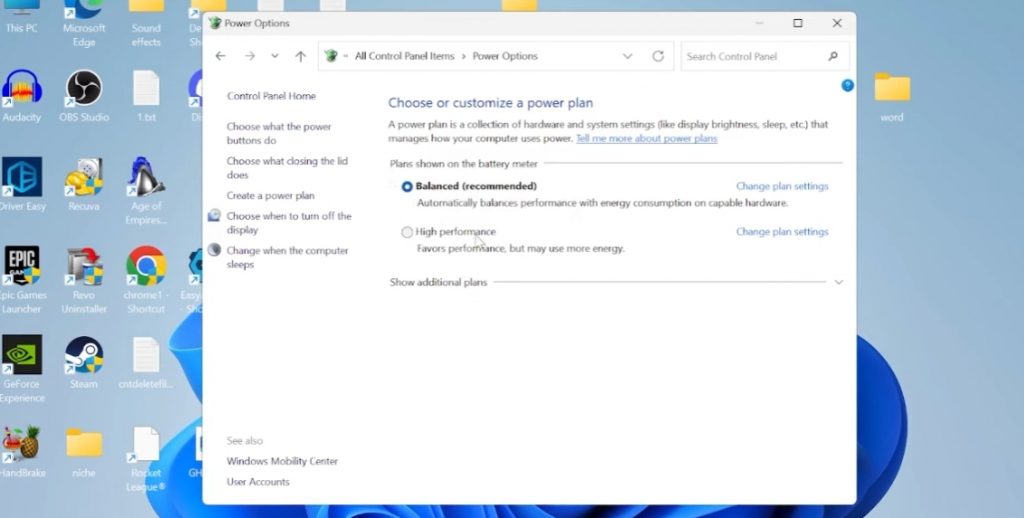This screenshot has width=1024, height=518.
Task: Select the Steam desktop icon
Action: click(84, 362)
